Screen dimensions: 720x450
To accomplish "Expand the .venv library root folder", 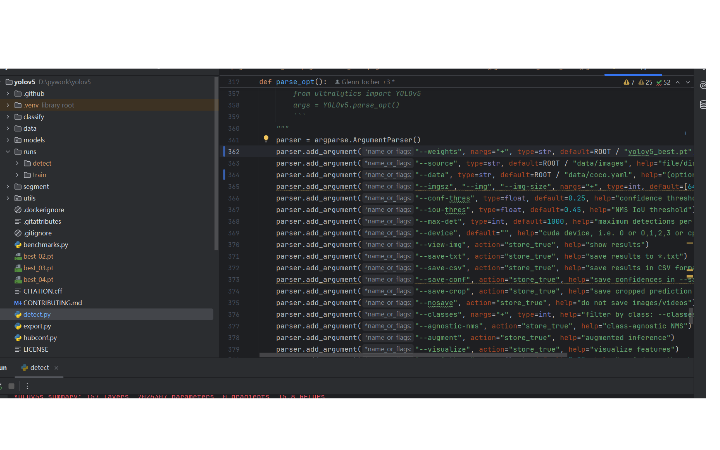I will (8, 105).
